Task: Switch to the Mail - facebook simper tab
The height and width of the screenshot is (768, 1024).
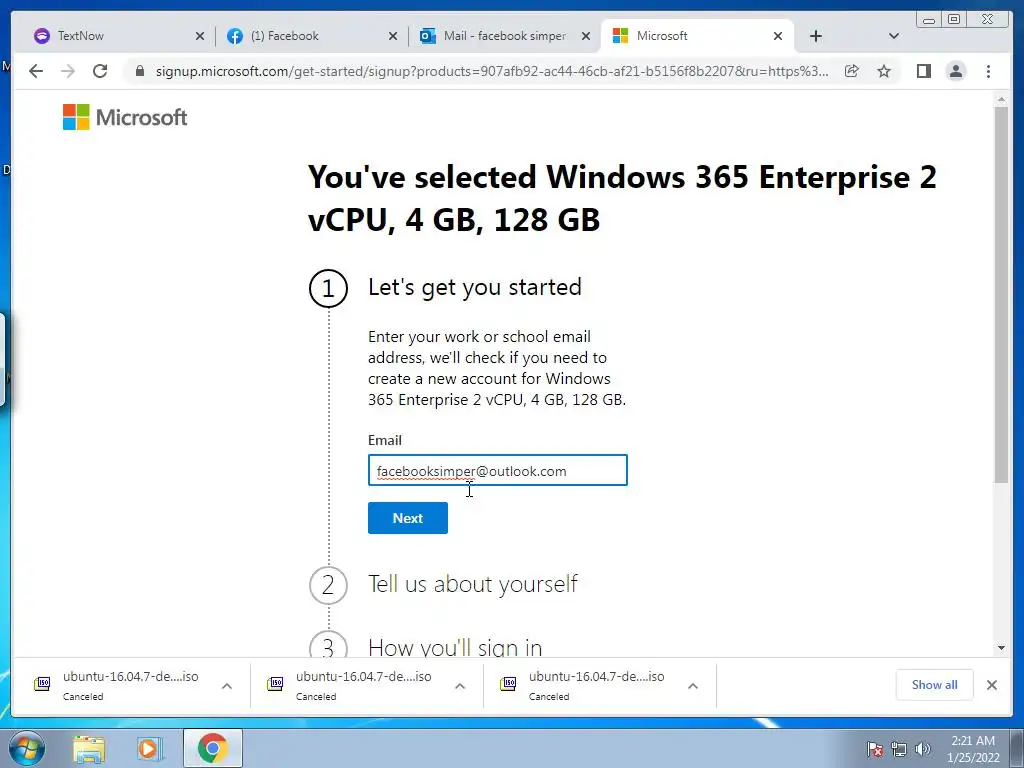Action: coord(503,36)
